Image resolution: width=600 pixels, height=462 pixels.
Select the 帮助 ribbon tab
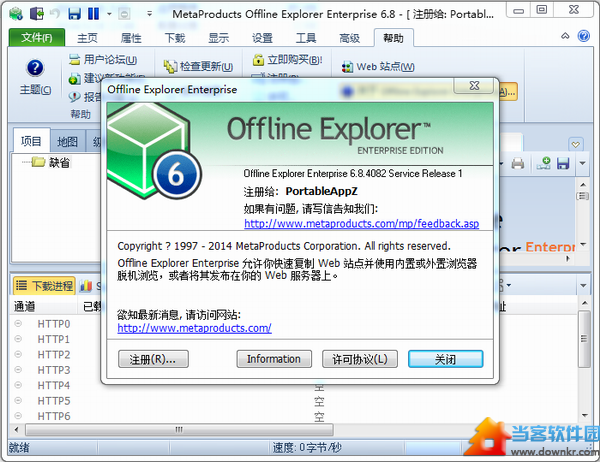[x=393, y=38]
